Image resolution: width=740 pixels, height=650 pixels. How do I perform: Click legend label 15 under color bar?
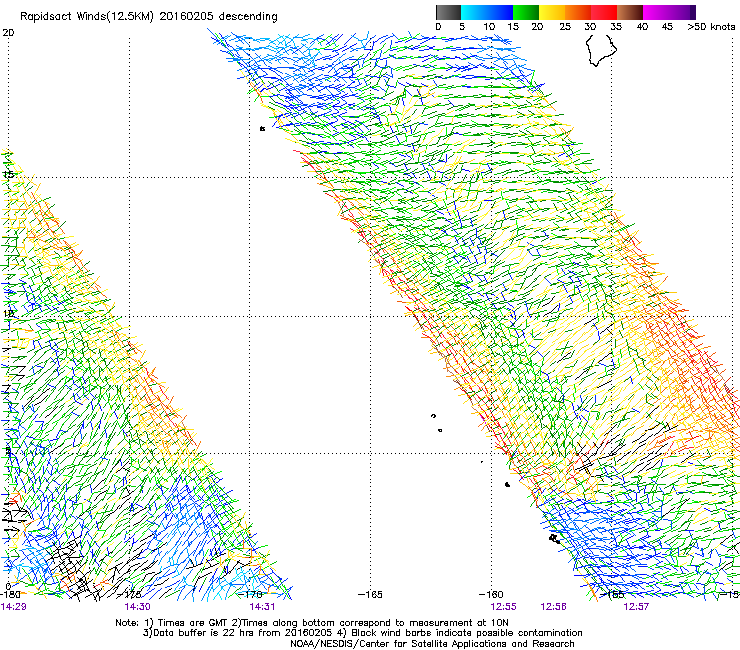(513, 26)
